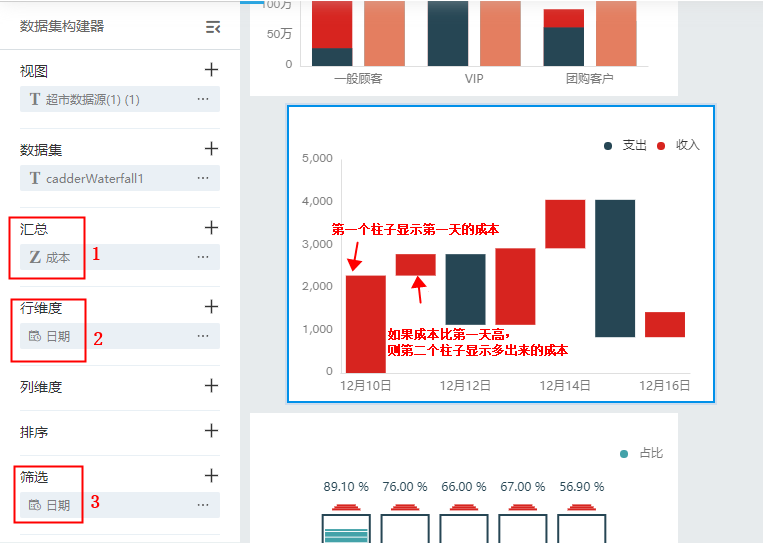Viewport: 763px width, 543px height.
Task: Click the 76.00 % value label
Action: (x=405, y=487)
